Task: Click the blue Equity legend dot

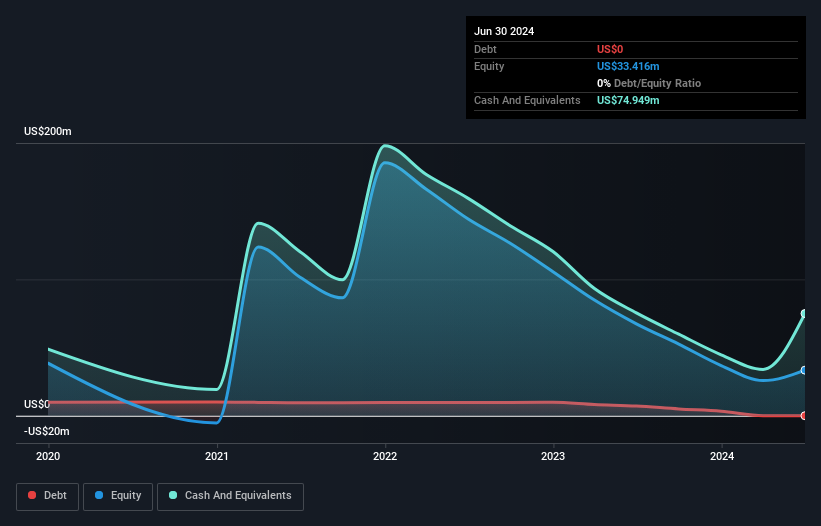Action: point(99,495)
